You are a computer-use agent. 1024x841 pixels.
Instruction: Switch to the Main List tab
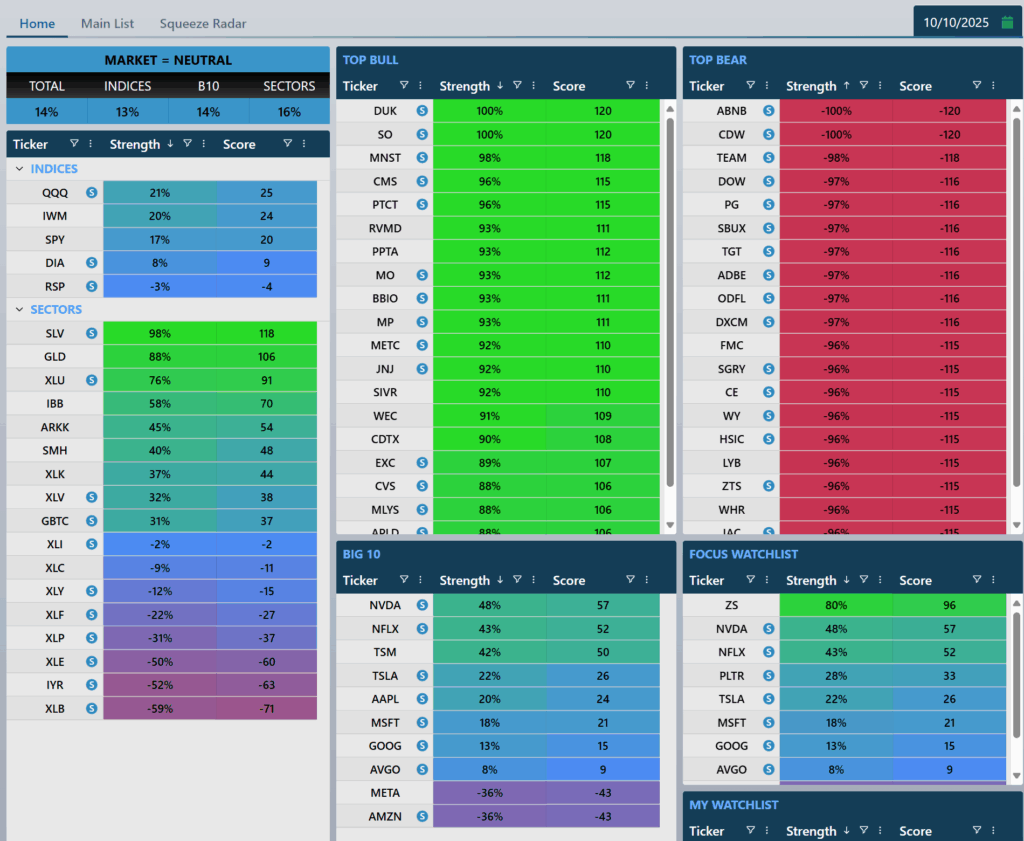tap(108, 23)
